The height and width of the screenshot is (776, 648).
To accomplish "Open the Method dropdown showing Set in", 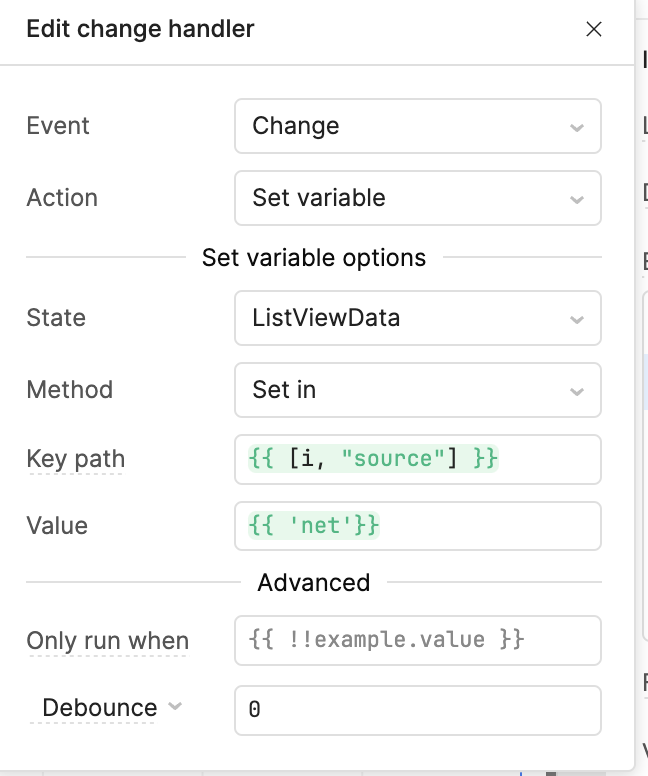I will (417, 390).
